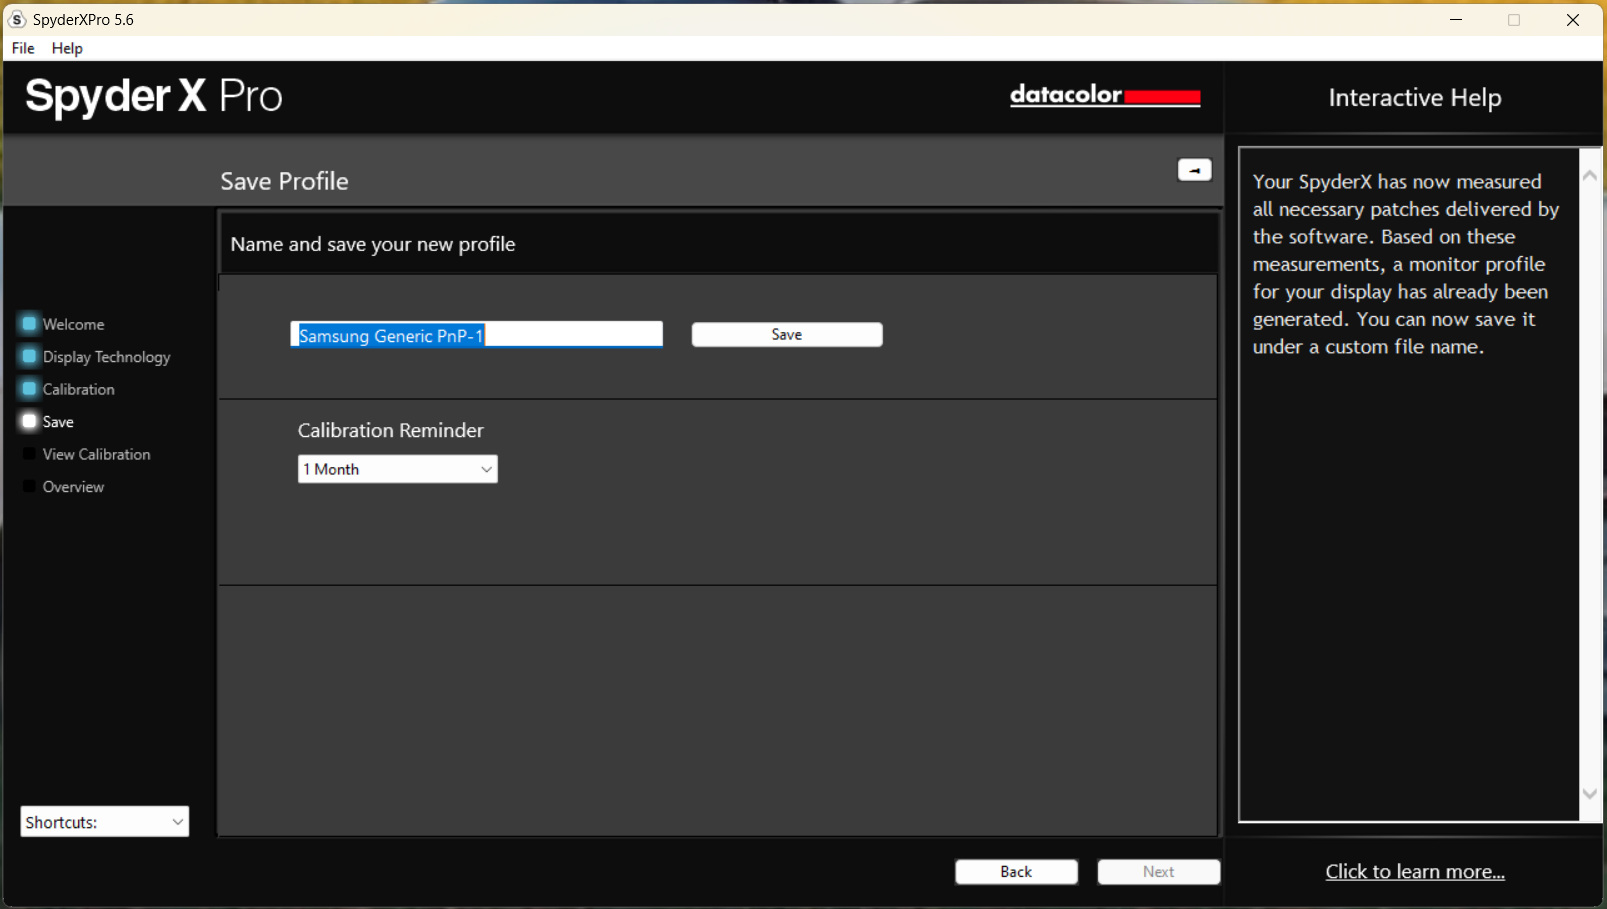
Task: Click 'Name and save your new profile' text
Action: coord(373,245)
